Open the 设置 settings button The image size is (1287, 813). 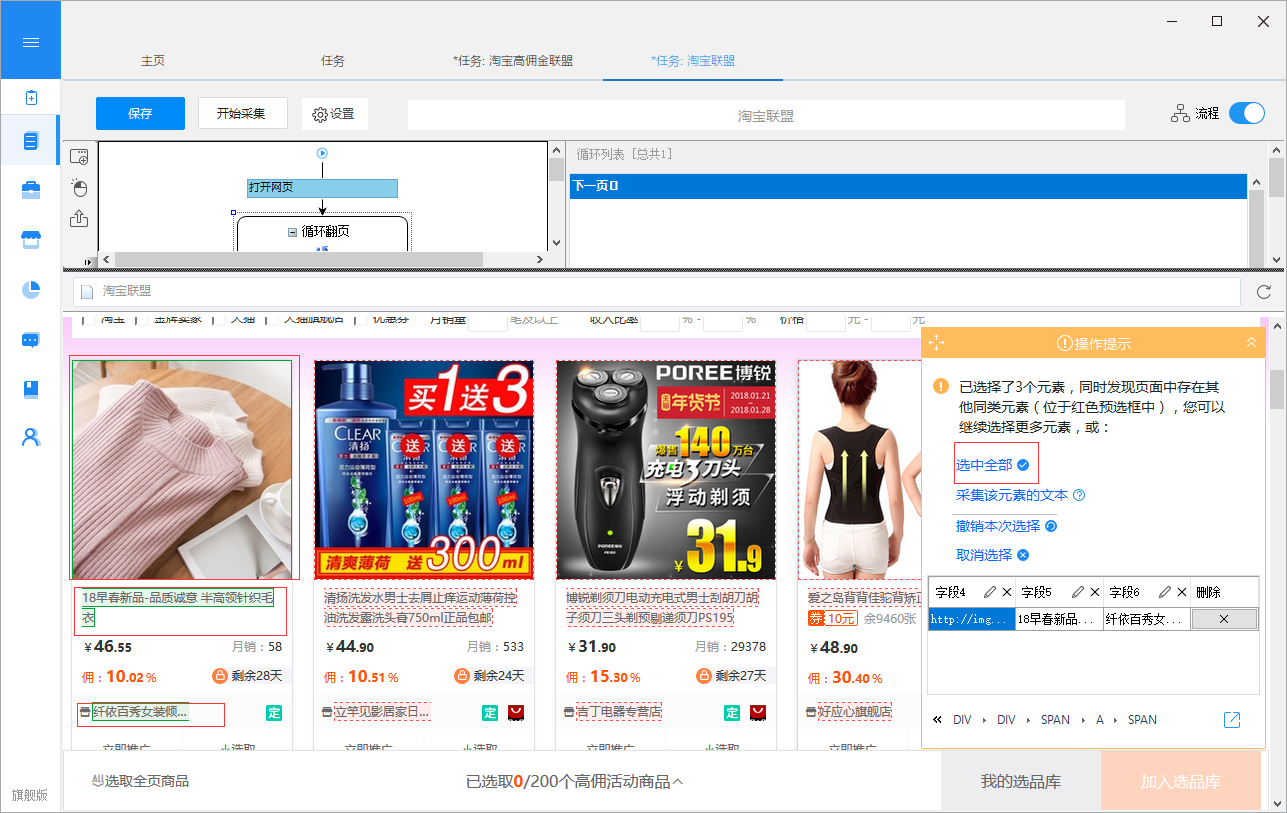(x=334, y=114)
